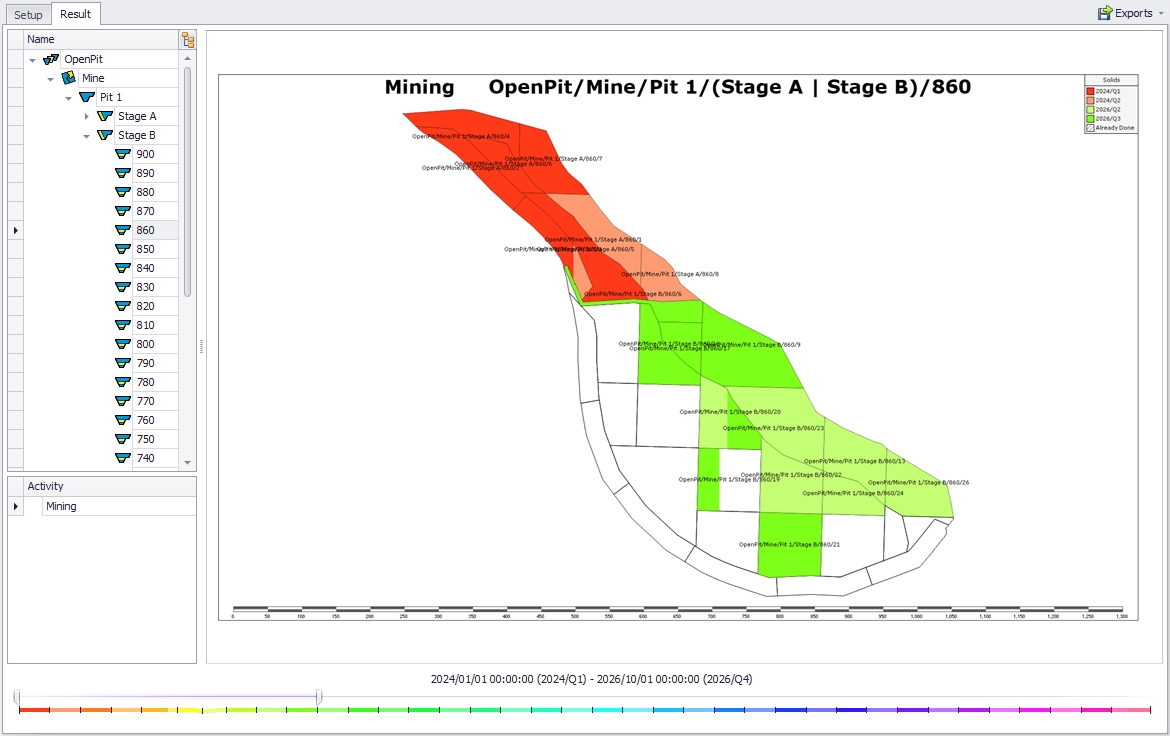The width and height of the screenshot is (1170, 736).
Task: Click the 2024/Q2 legend swatch
Action: (1090, 100)
